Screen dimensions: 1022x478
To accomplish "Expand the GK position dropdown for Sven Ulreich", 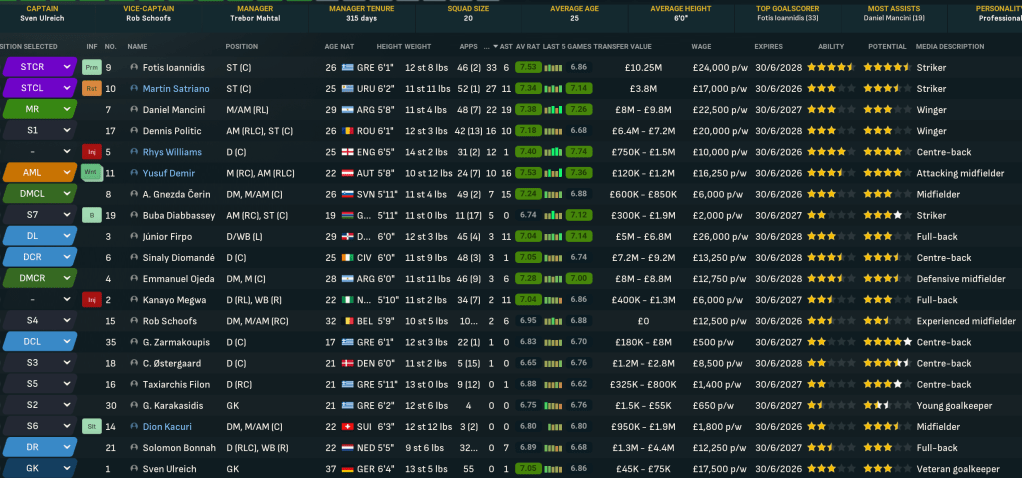I will [68, 468].
